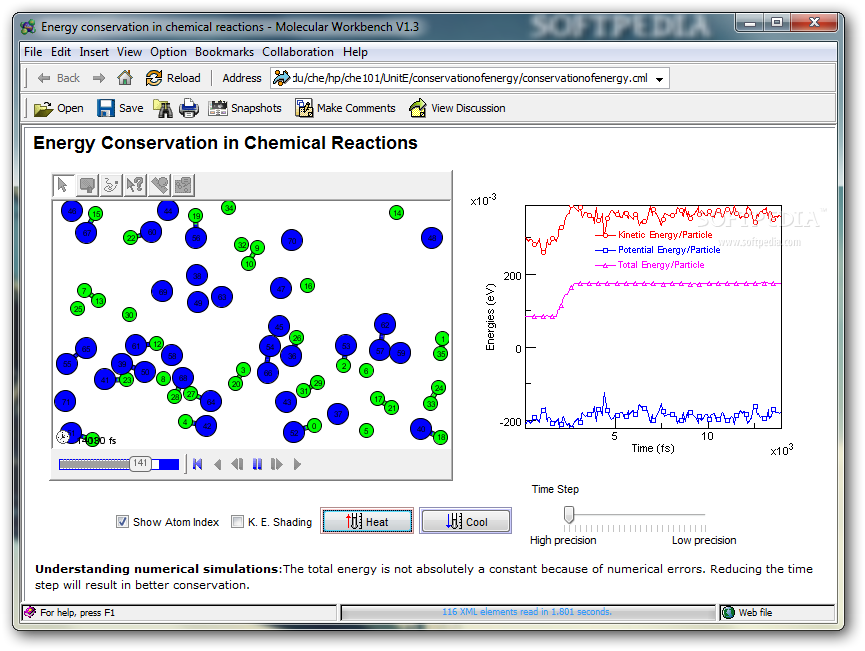
Task: Click the XML elements loading progress bar
Action: [x=527, y=612]
